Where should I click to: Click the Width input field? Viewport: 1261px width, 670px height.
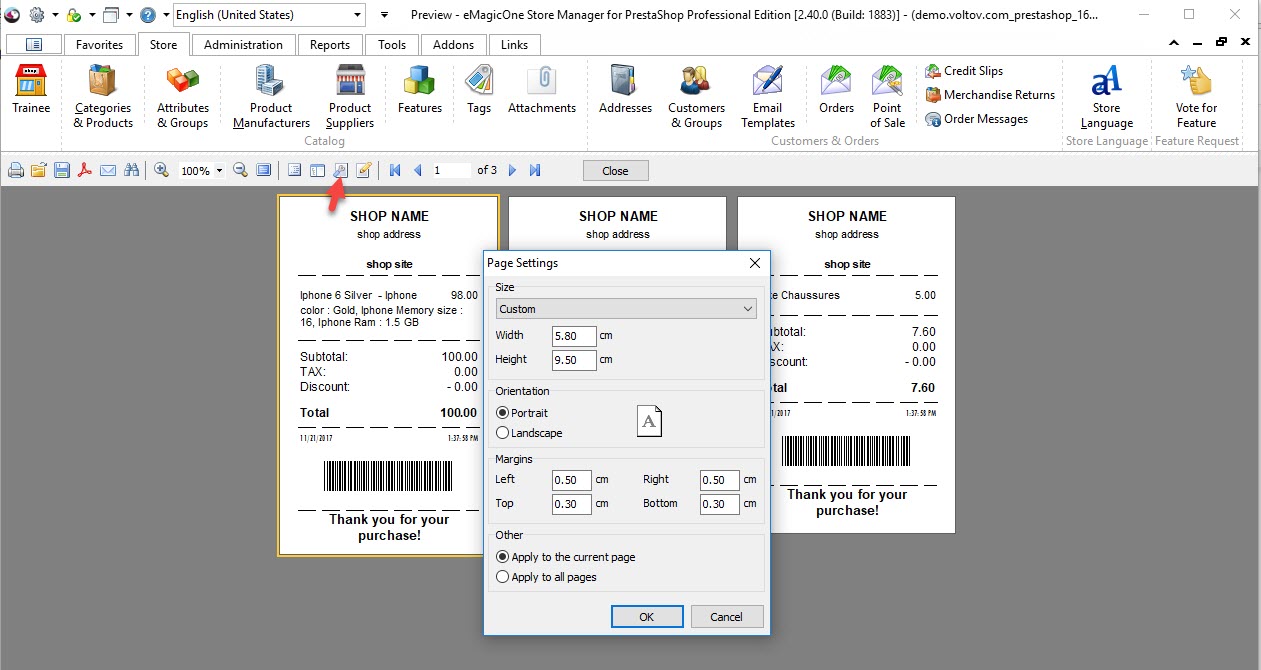pyautogui.click(x=574, y=336)
